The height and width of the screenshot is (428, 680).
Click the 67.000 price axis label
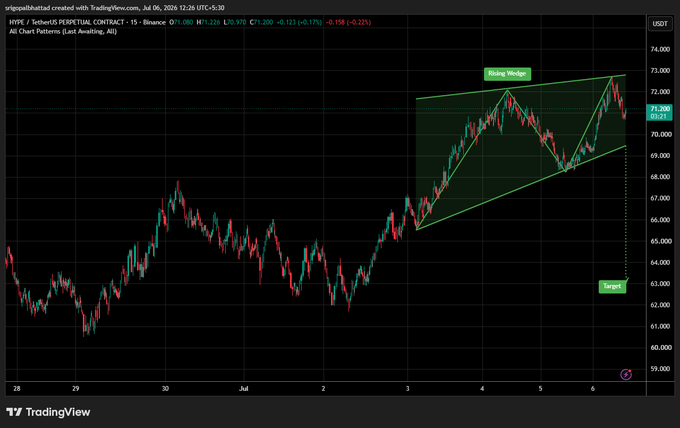click(x=660, y=198)
